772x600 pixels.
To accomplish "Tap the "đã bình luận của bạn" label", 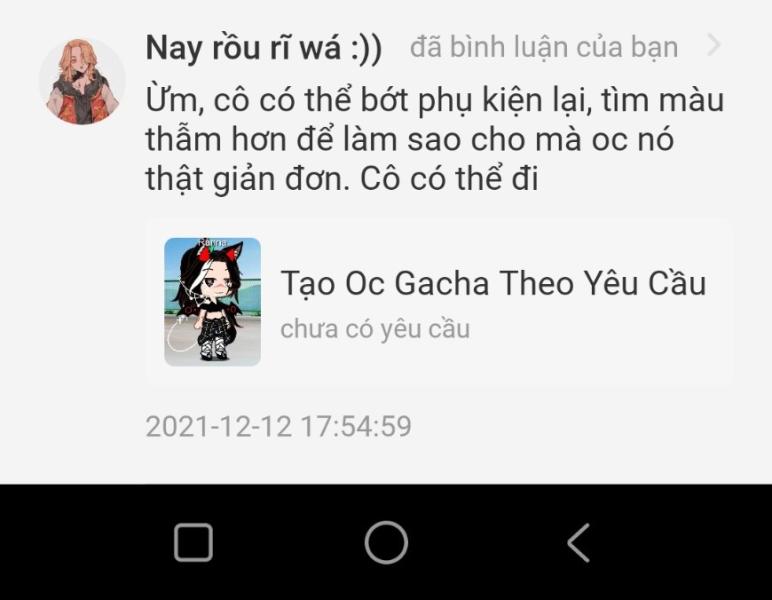I will click(544, 47).
